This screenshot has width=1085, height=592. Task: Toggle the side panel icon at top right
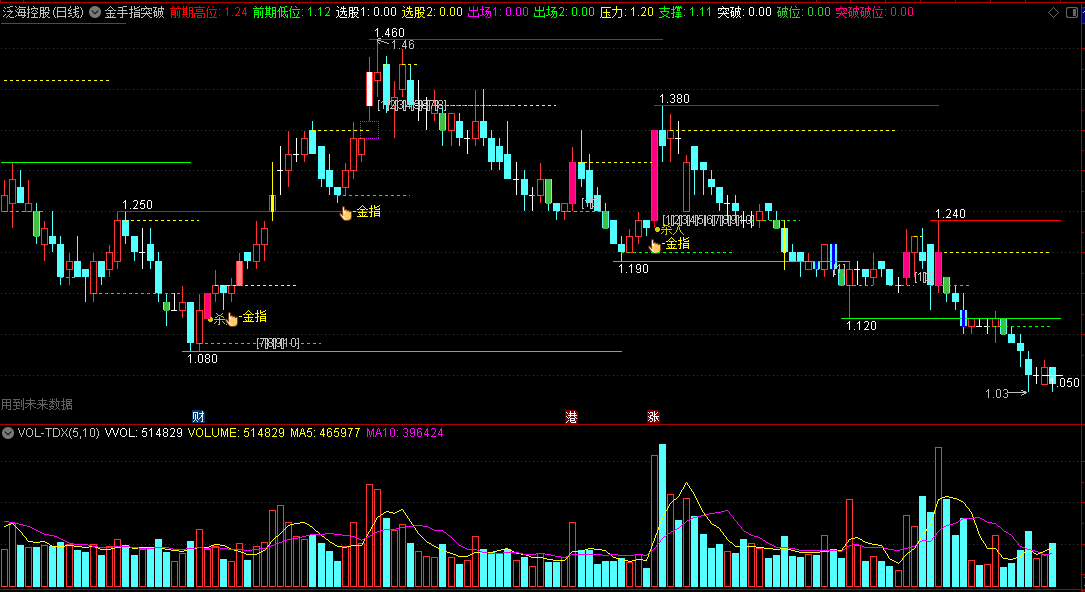coord(1072,12)
